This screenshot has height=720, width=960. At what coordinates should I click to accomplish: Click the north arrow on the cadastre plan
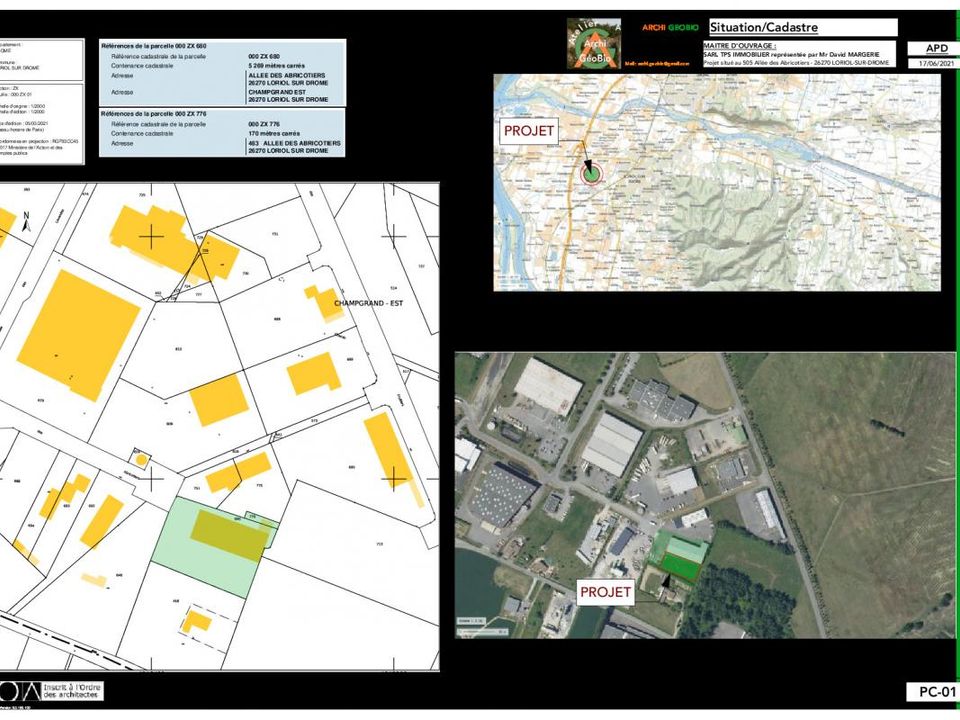26,222
